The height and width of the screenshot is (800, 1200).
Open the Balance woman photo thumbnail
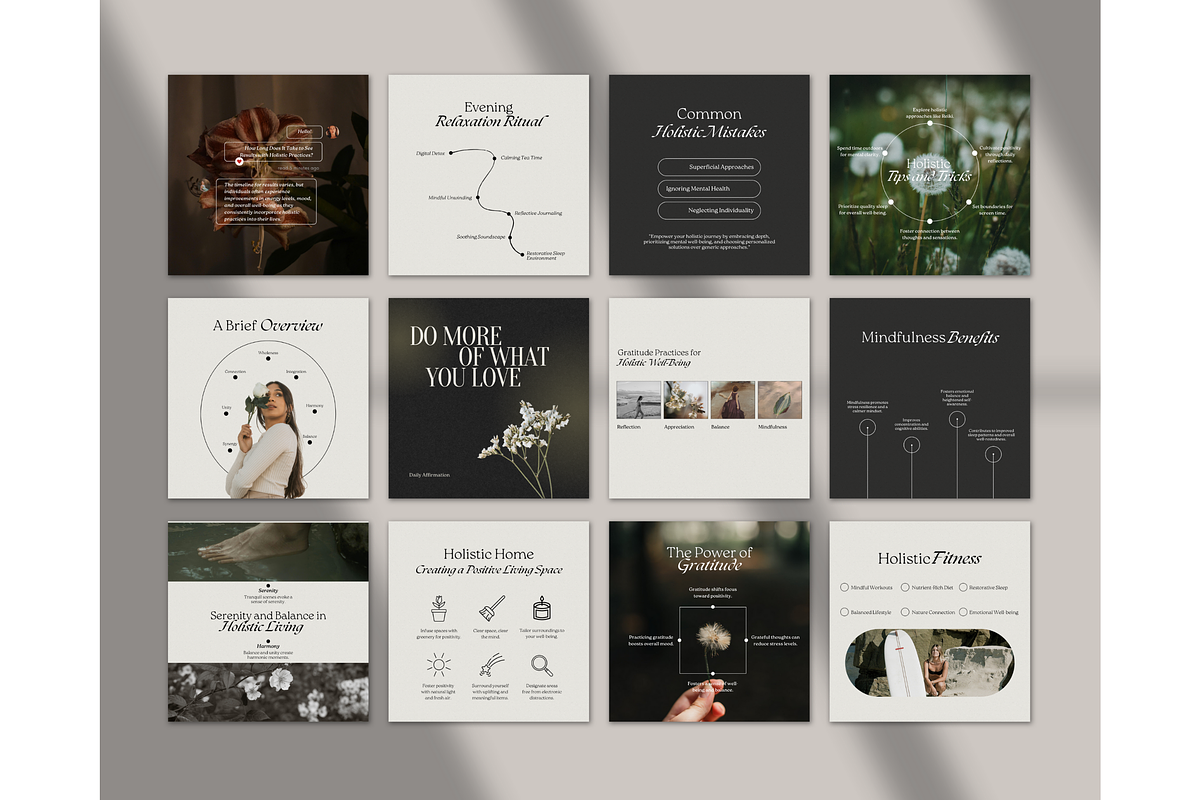click(732, 400)
